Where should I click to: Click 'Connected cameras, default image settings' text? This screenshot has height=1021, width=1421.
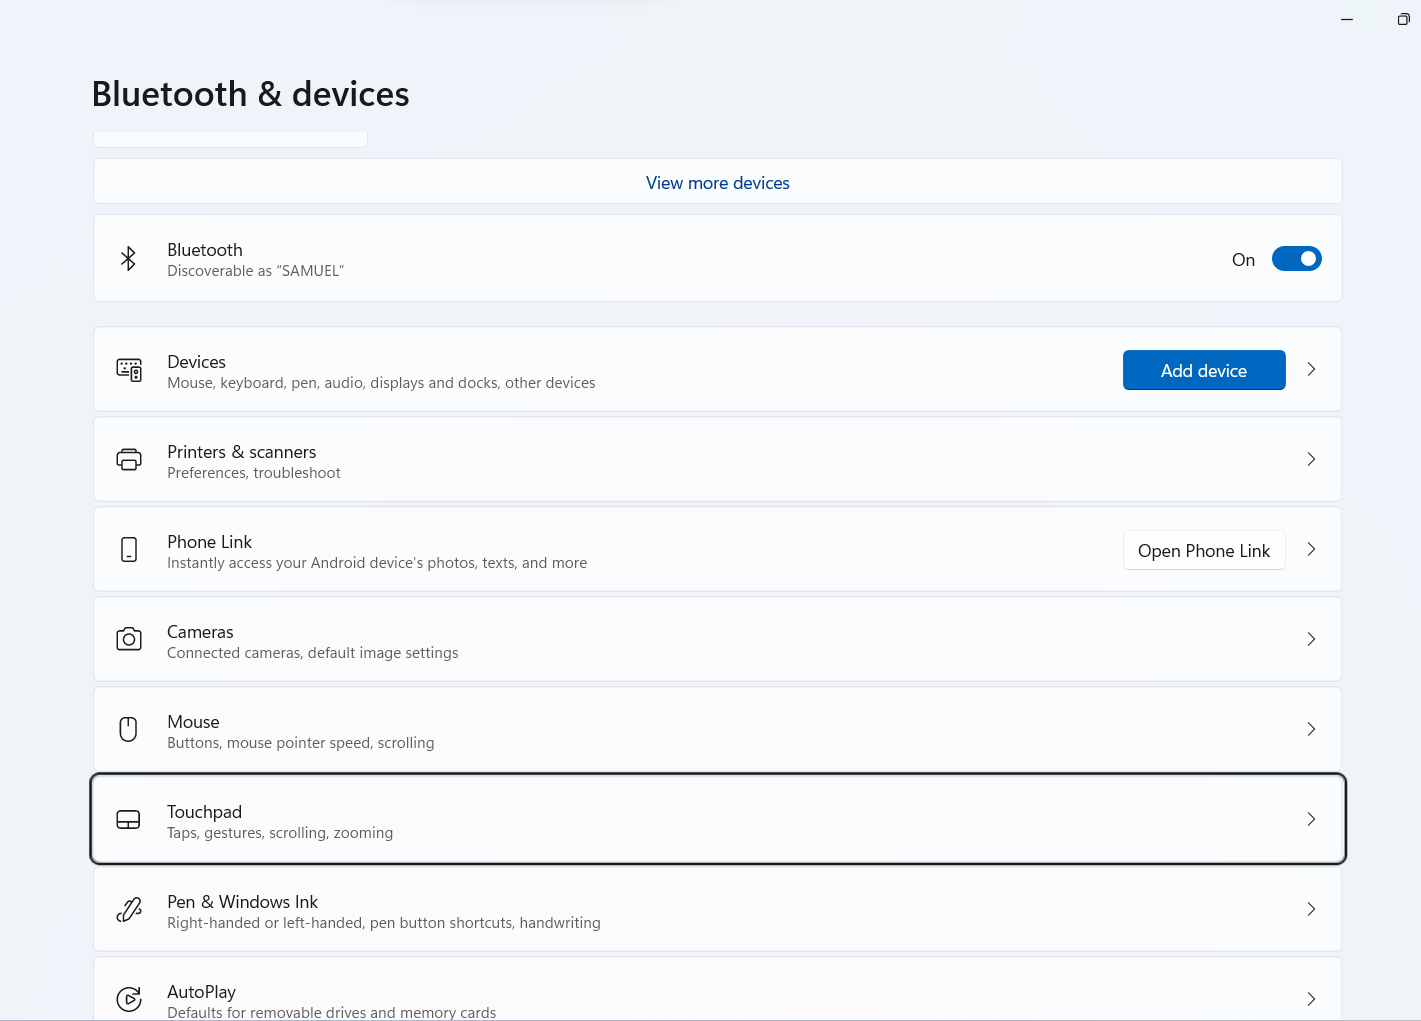tap(312, 653)
